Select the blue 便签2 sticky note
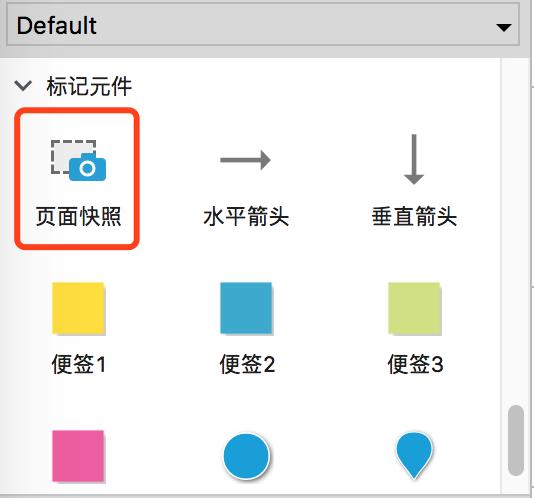 [x=247, y=309]
